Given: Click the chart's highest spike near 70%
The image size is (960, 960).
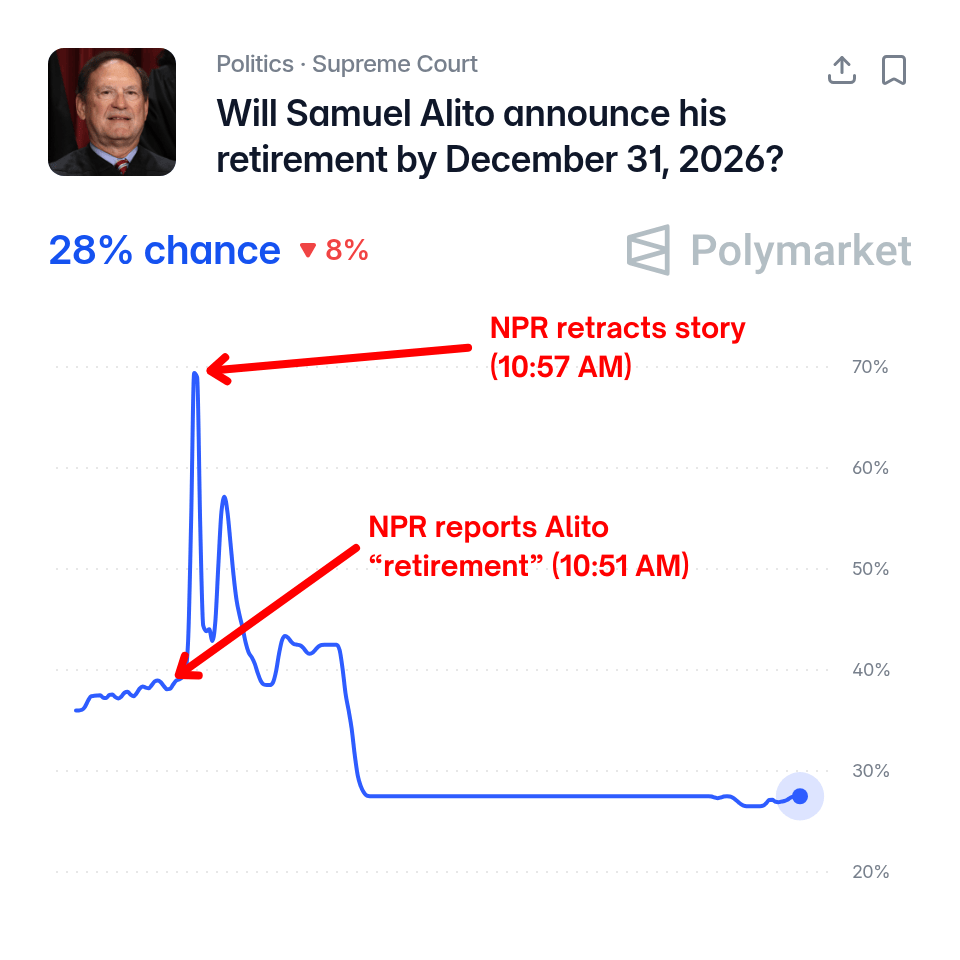Looking at the screenshot, I should (x=195, y=375).
